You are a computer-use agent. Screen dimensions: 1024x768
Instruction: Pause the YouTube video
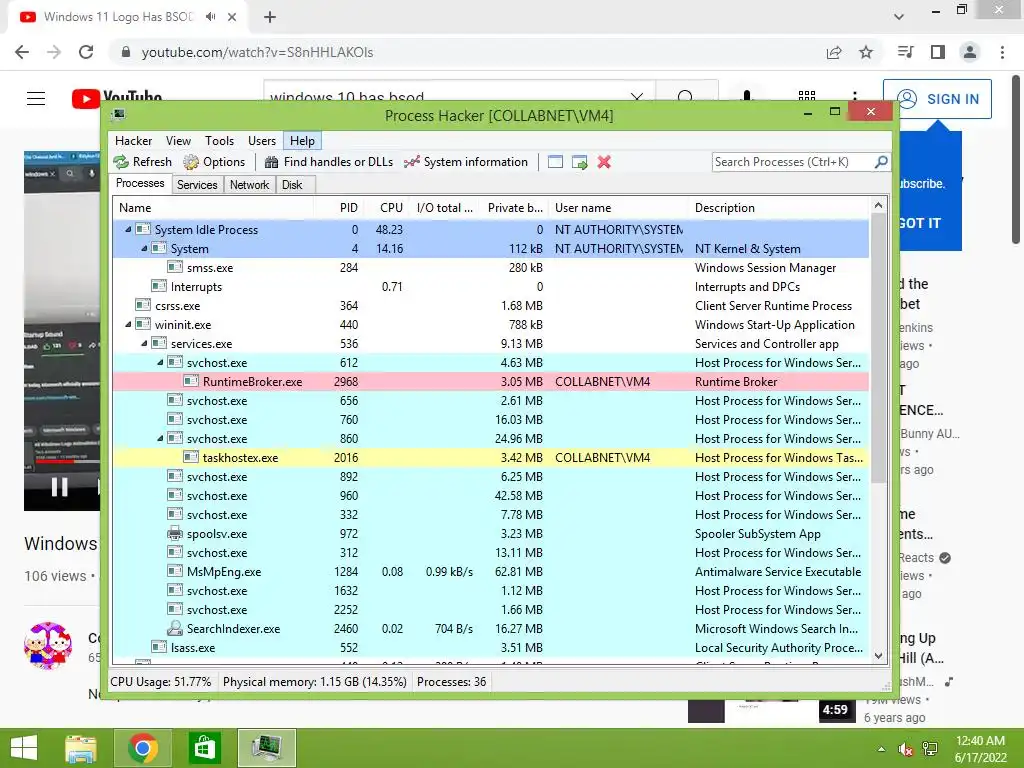point(59,487)
